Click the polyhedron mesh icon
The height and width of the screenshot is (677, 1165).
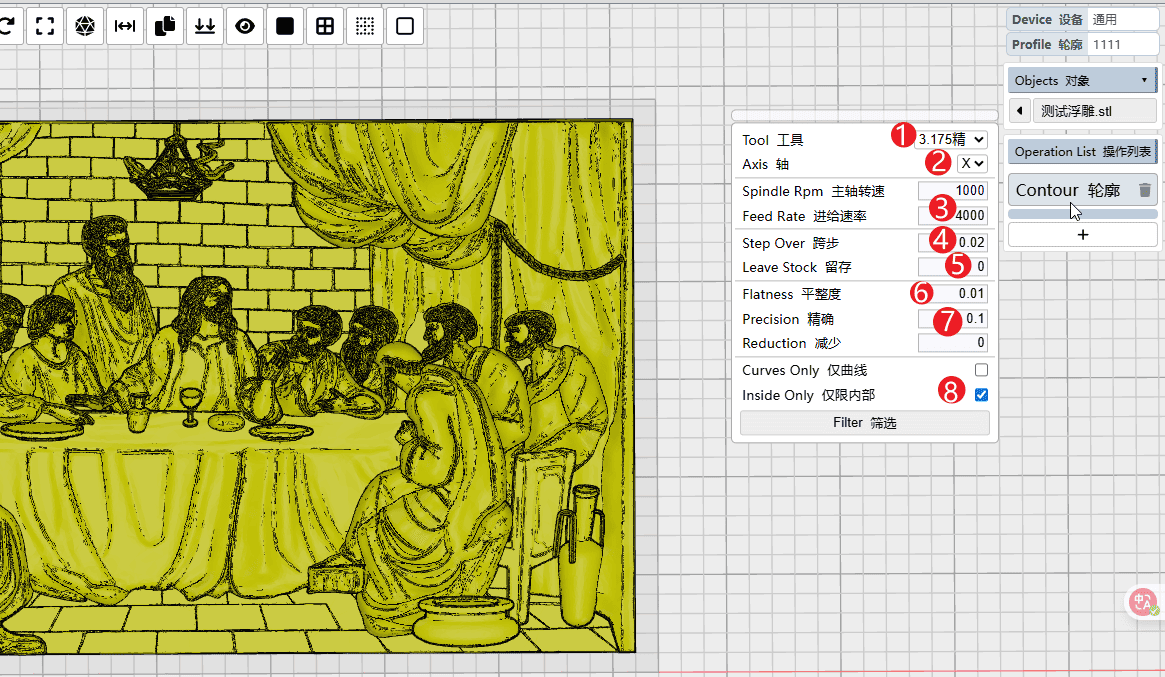click(x=85, y=27)
